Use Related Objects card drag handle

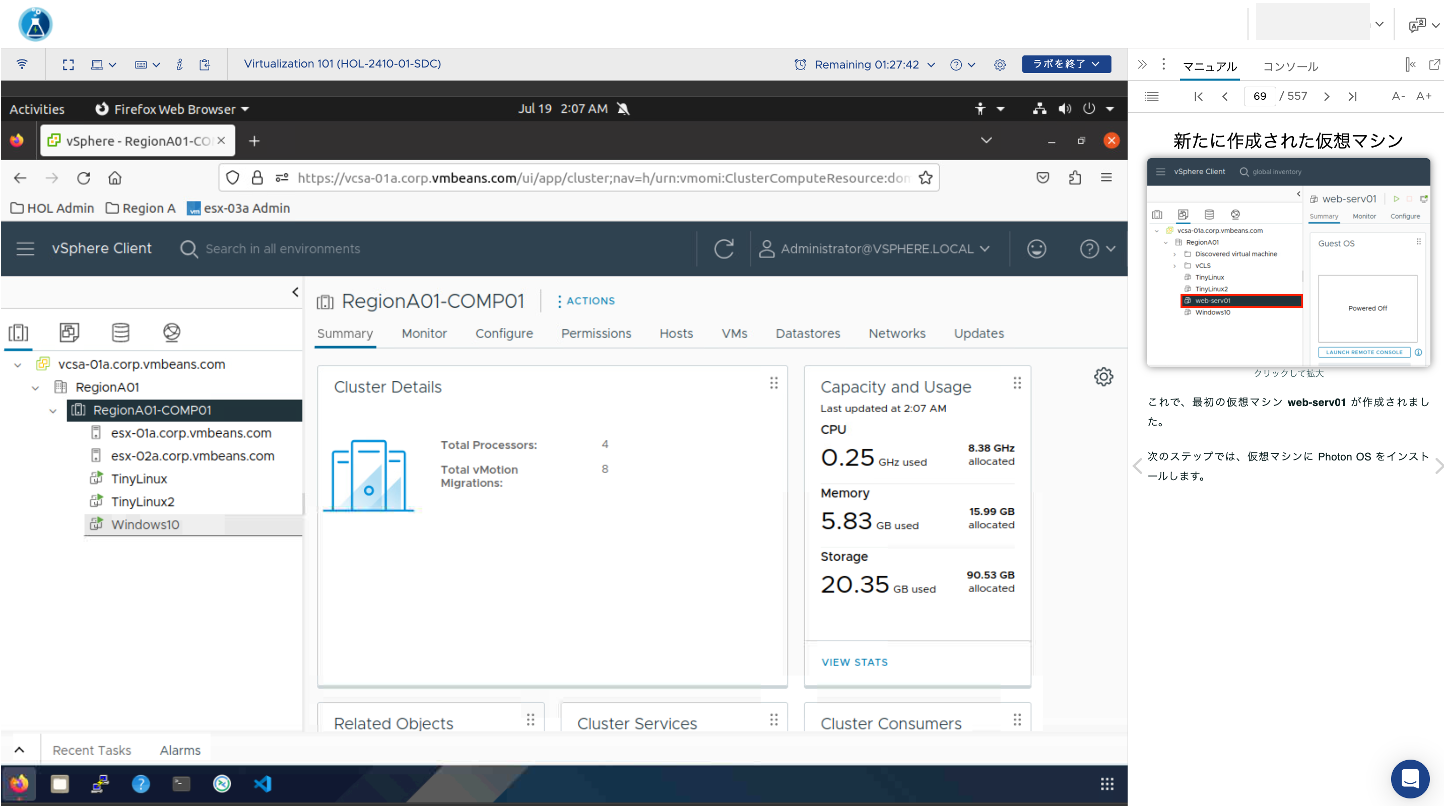[x=530, y=719]
